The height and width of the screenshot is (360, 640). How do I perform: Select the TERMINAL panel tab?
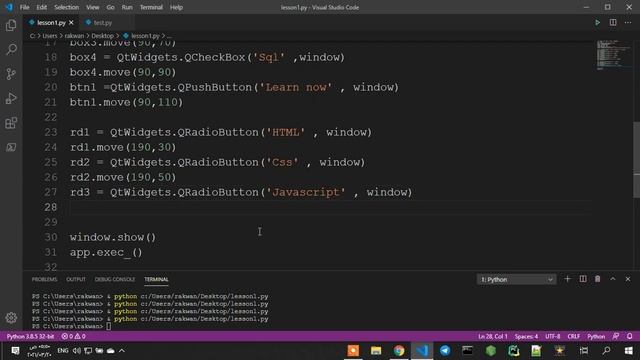[x=156, y=280]
